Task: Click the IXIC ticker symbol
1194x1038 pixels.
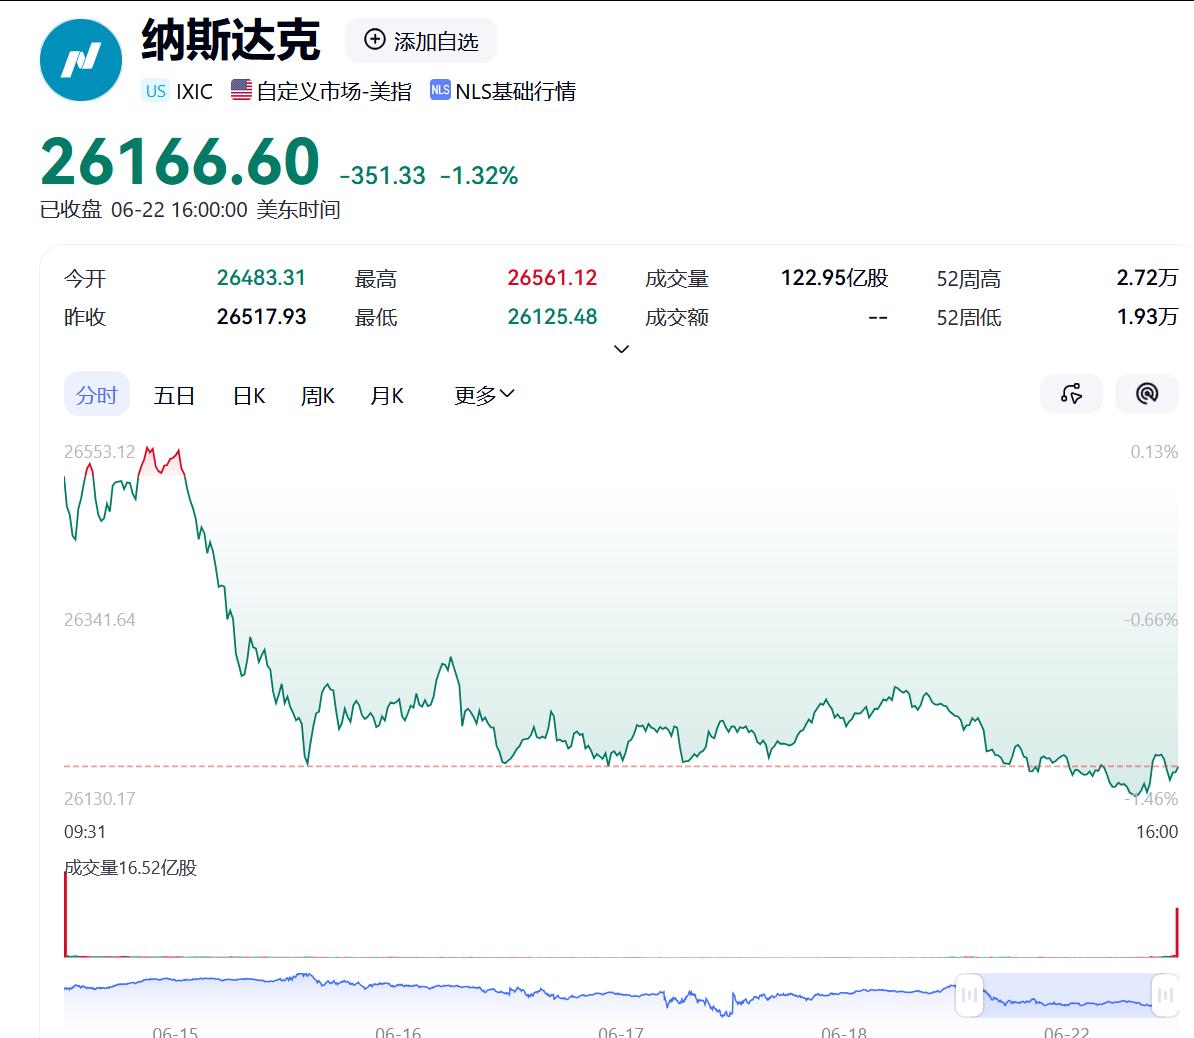Action: (194, 91)
